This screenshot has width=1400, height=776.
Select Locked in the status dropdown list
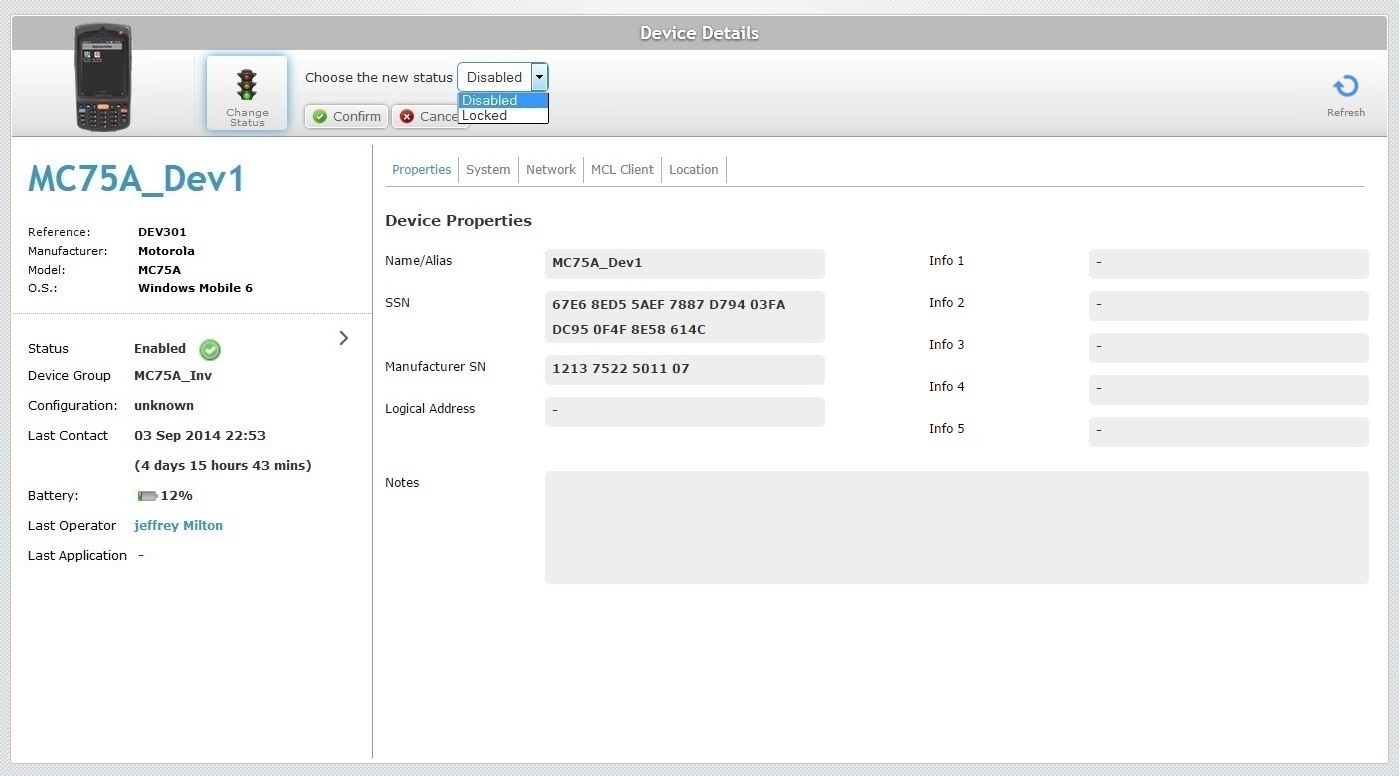(503, 116)
